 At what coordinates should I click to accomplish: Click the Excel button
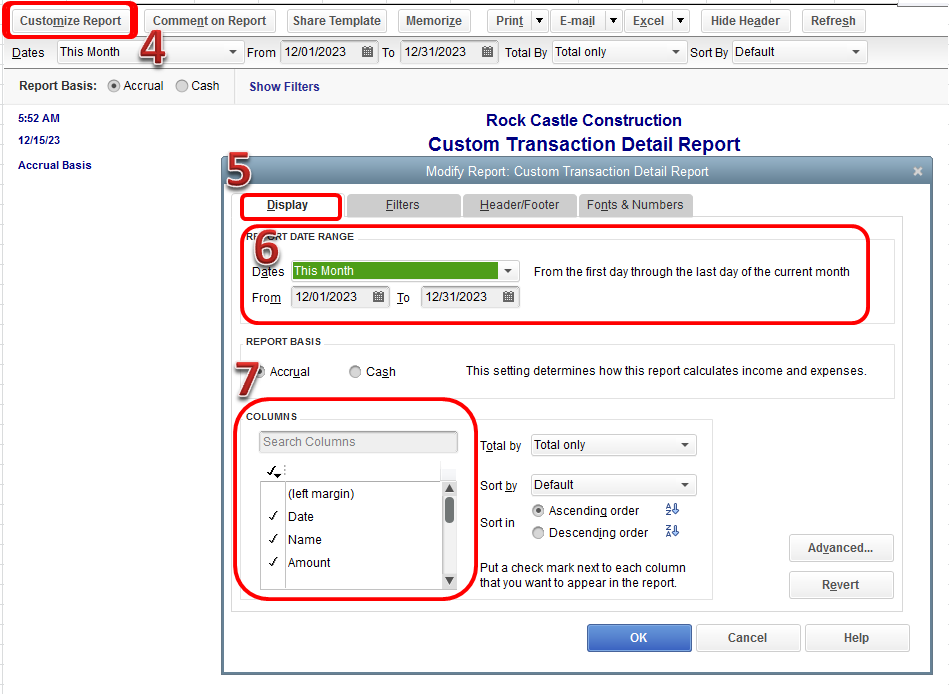tap(648, 21)
